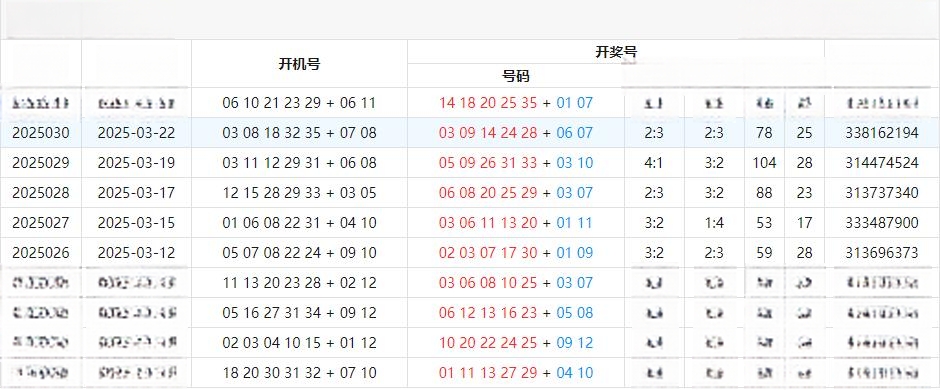Select issue number 2025030
940x390 pixels.
41,133
